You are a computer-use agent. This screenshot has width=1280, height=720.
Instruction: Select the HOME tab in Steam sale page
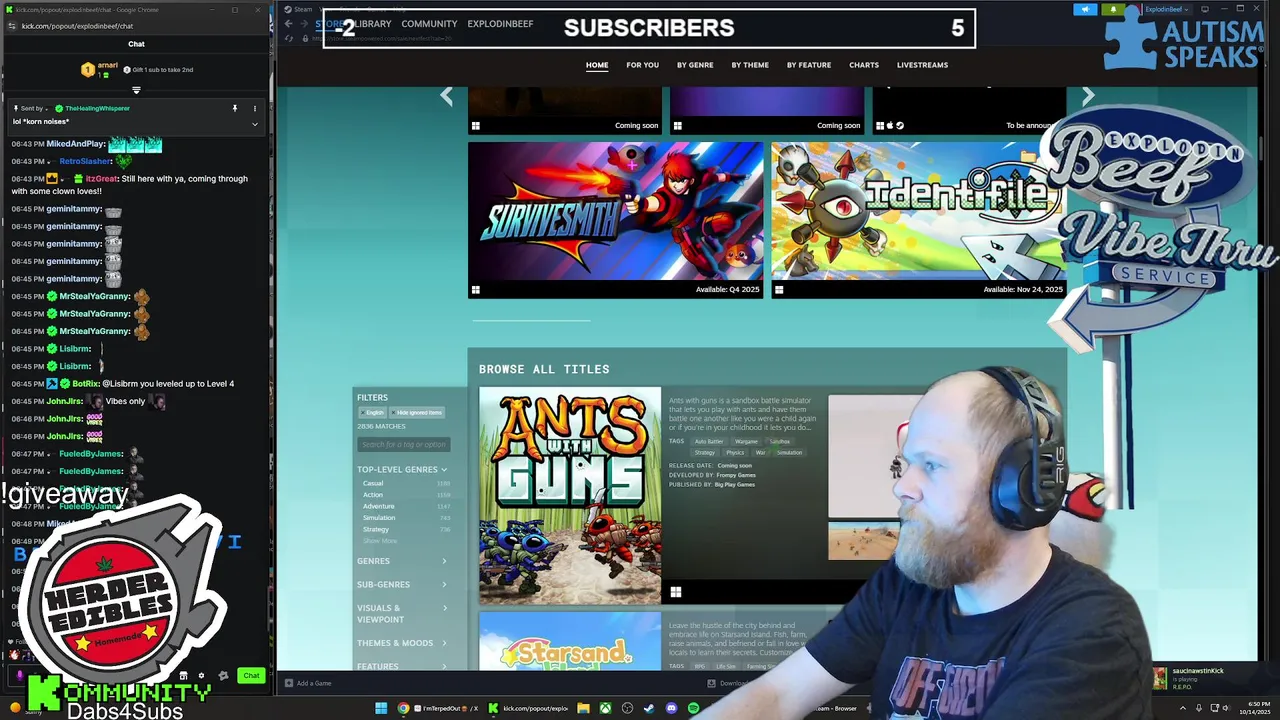[597, 65]
